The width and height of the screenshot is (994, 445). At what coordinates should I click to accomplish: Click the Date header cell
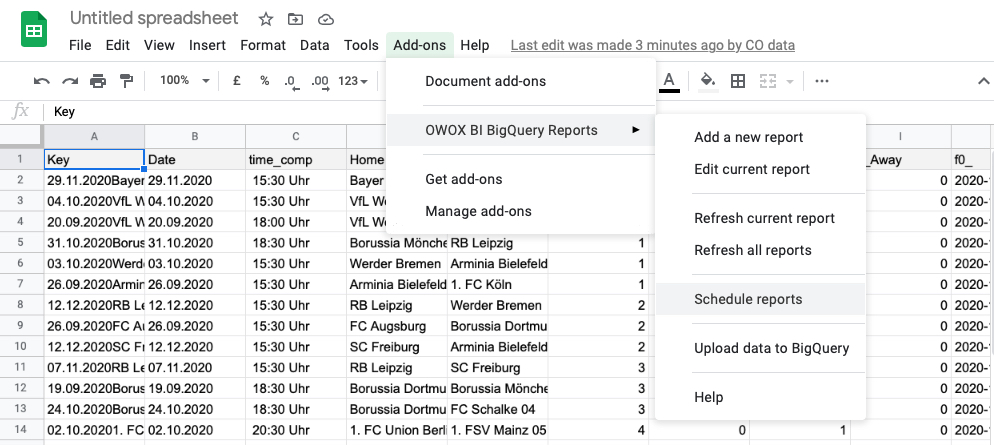(195, 160)
